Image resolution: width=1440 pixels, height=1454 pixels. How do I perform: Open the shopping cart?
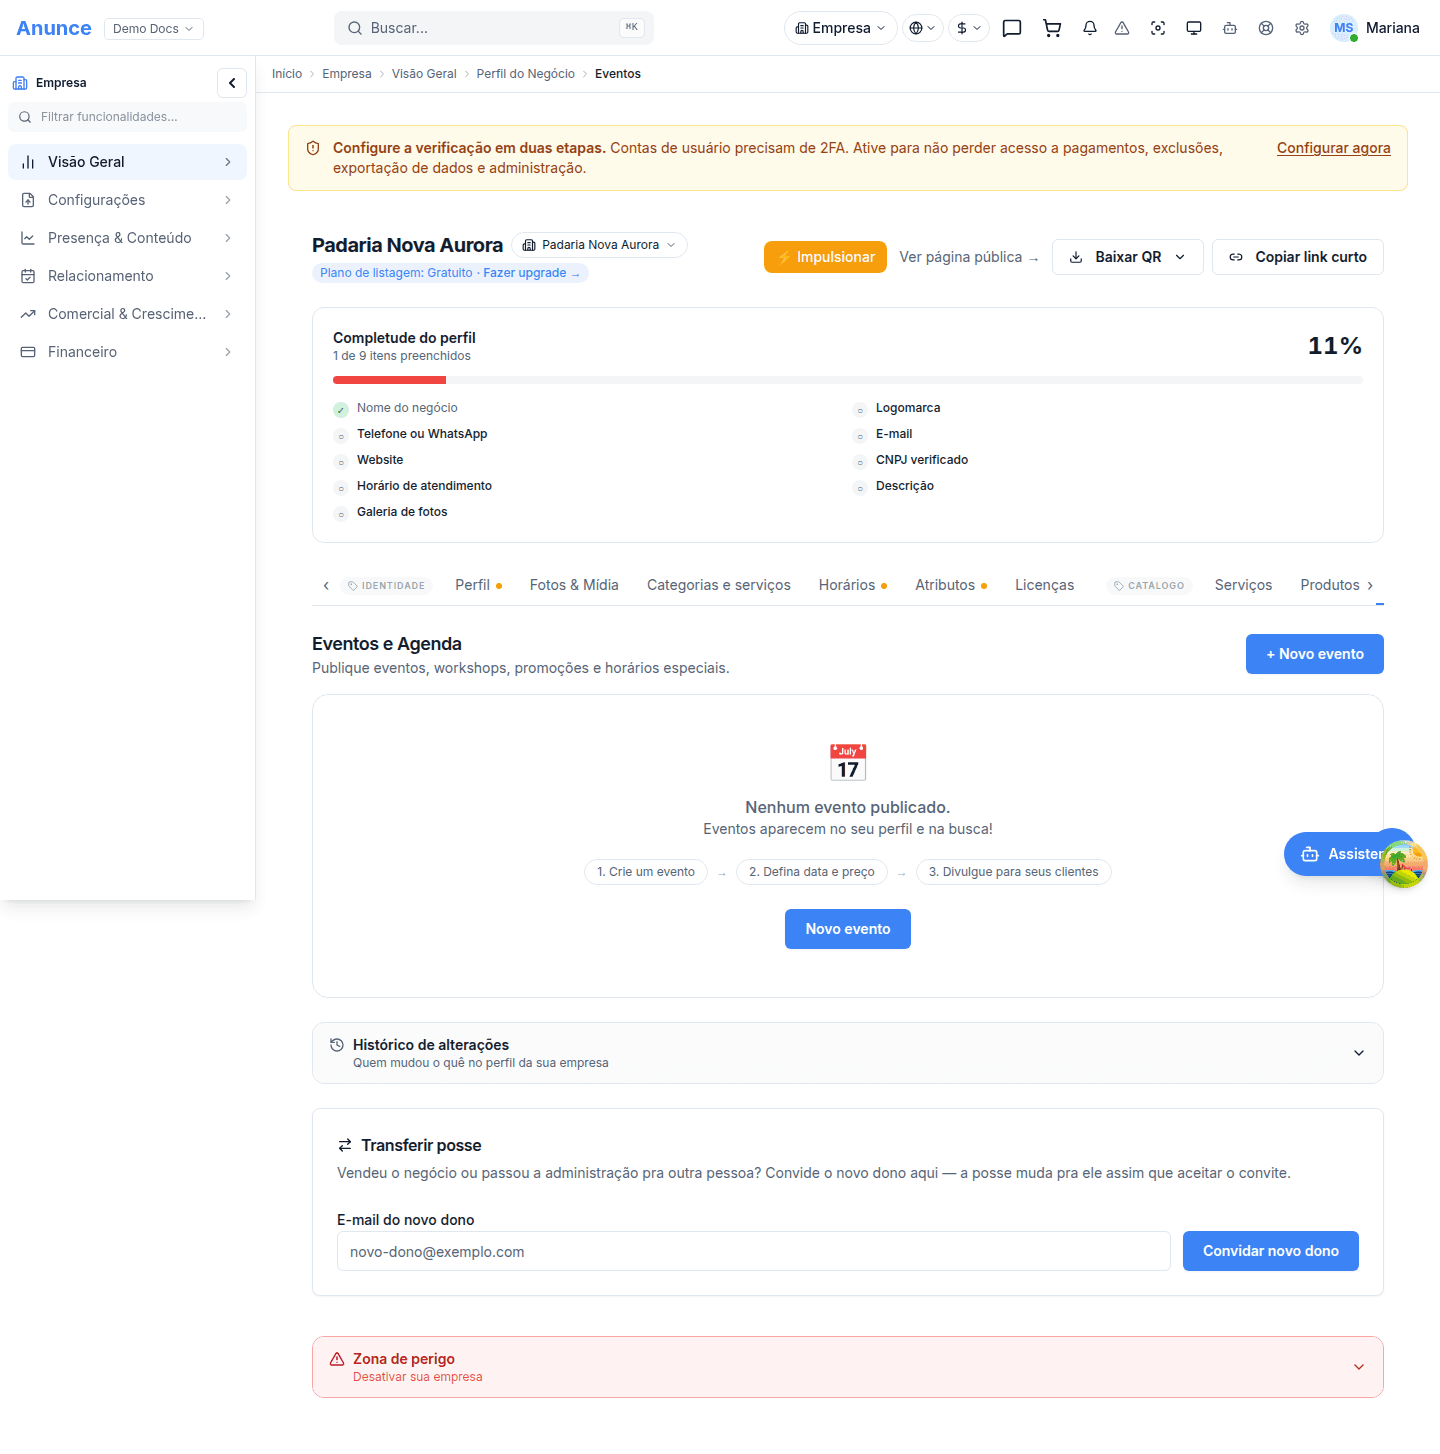click(x=1052, y=28)
